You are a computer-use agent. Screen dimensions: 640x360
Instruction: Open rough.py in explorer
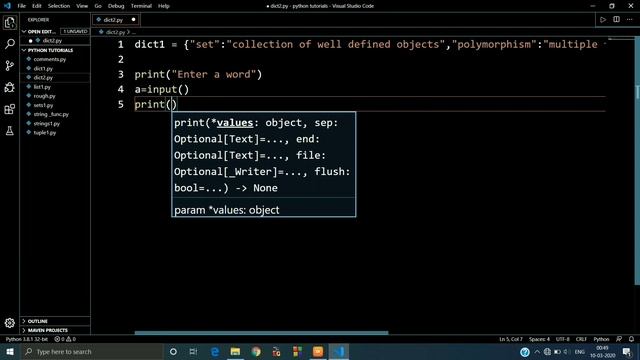coord(44,96)
